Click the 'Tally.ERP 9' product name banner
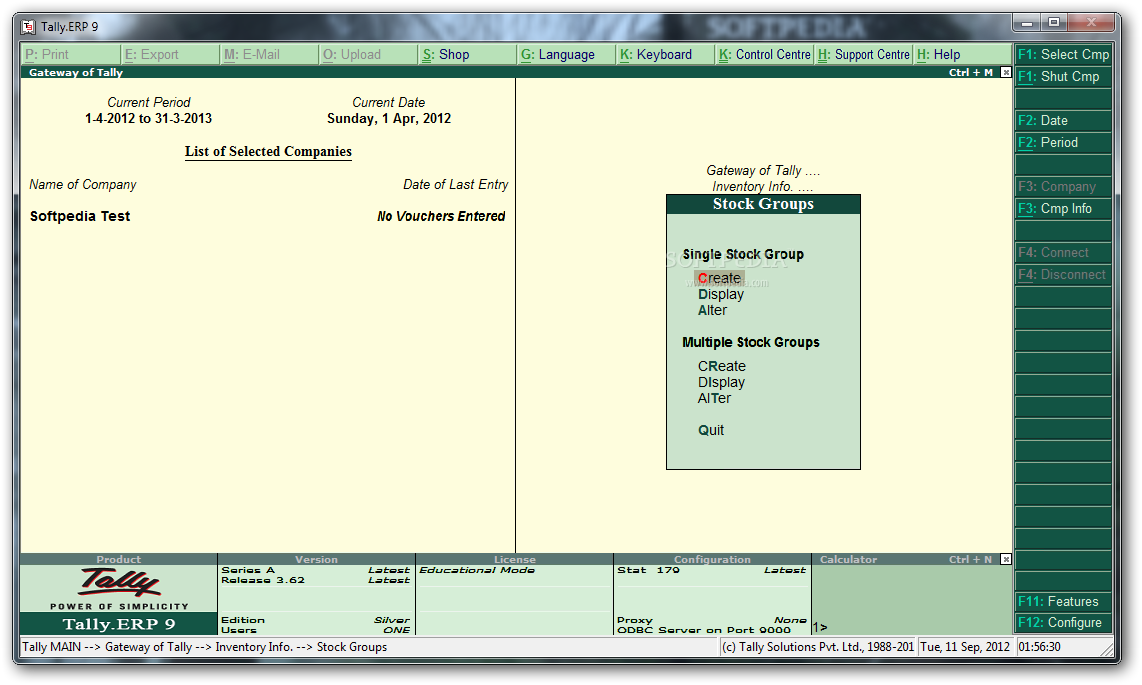Screen dimensions: 1142x685 (x=119, y=624)
